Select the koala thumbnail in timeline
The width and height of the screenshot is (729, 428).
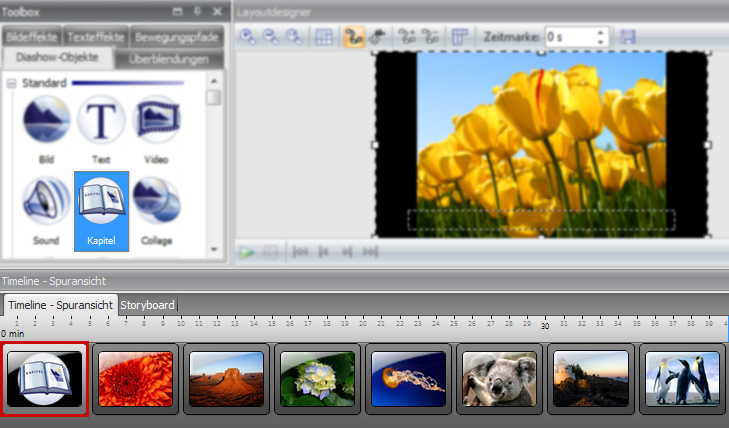coord(498,379)
